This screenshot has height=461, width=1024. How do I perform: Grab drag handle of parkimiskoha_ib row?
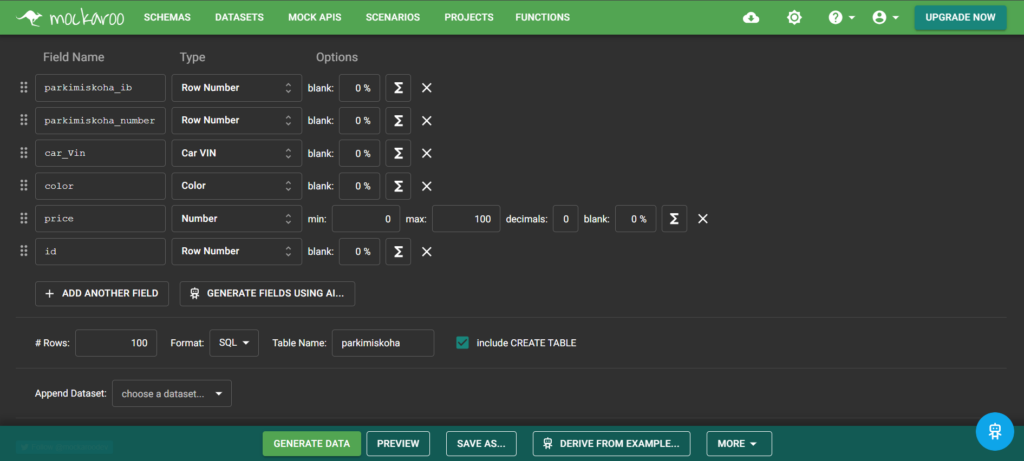click(x=24, y=87)
